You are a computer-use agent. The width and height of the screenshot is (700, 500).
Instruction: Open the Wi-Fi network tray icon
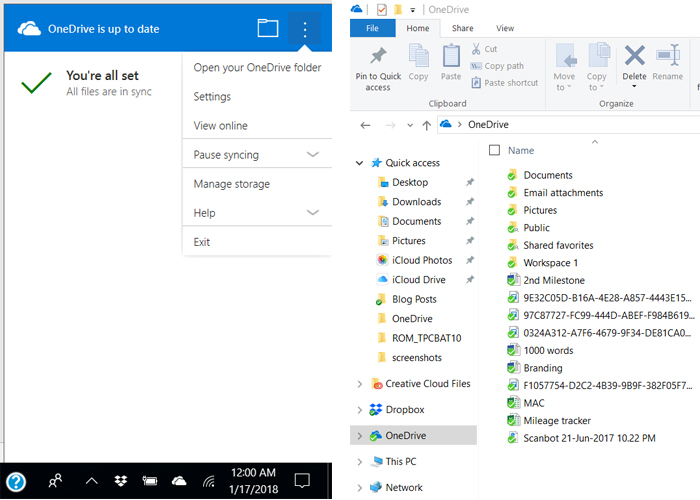tap(208, 481)
